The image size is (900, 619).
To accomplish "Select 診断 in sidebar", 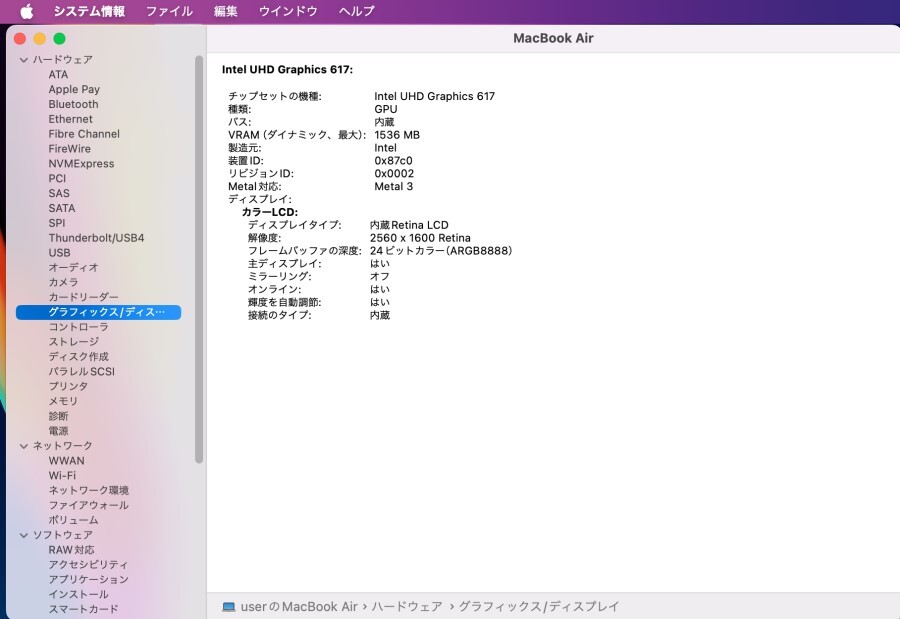I will point(59,416).
